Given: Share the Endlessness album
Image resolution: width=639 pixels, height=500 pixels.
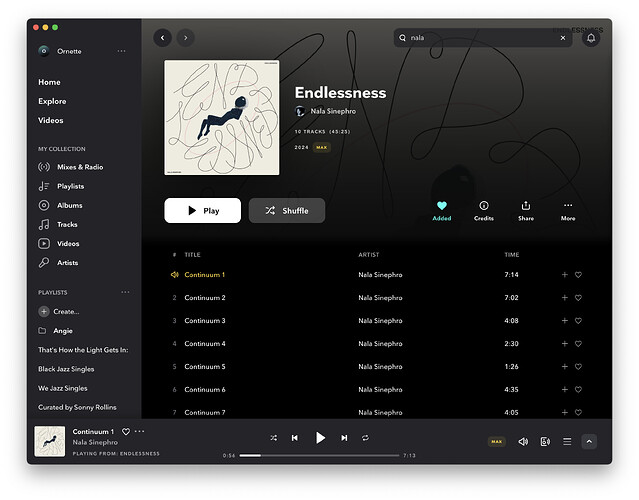Looking at the screenshot, I should [526, 206].
